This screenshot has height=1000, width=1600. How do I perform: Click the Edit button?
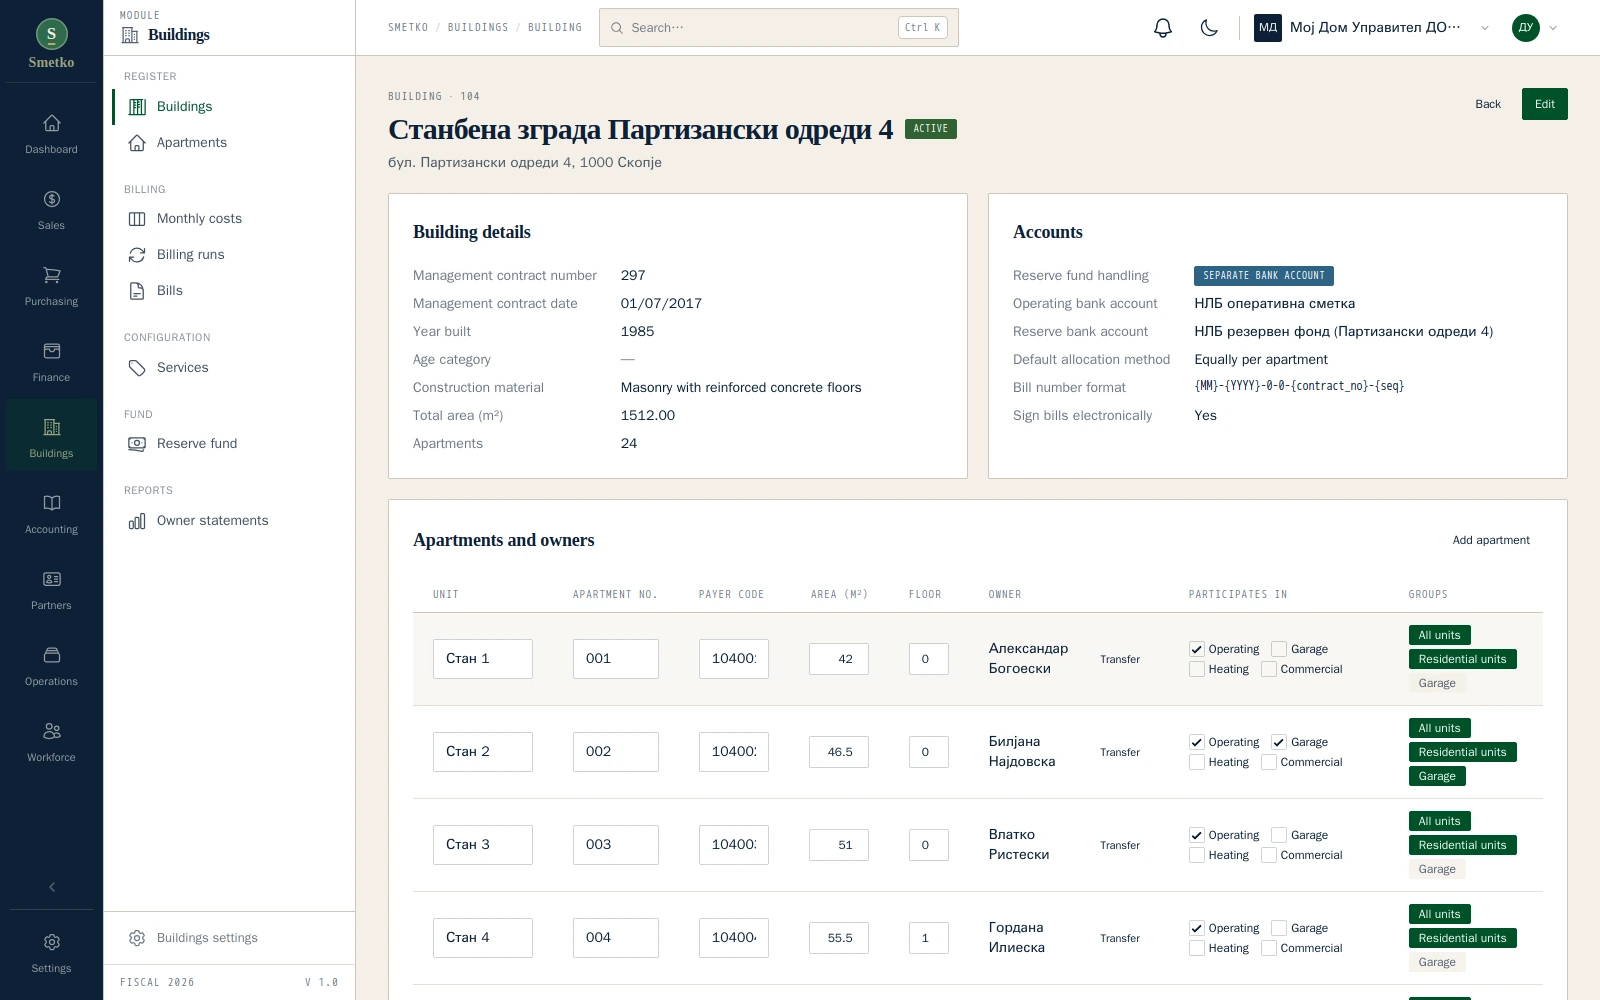(1544, 104)
